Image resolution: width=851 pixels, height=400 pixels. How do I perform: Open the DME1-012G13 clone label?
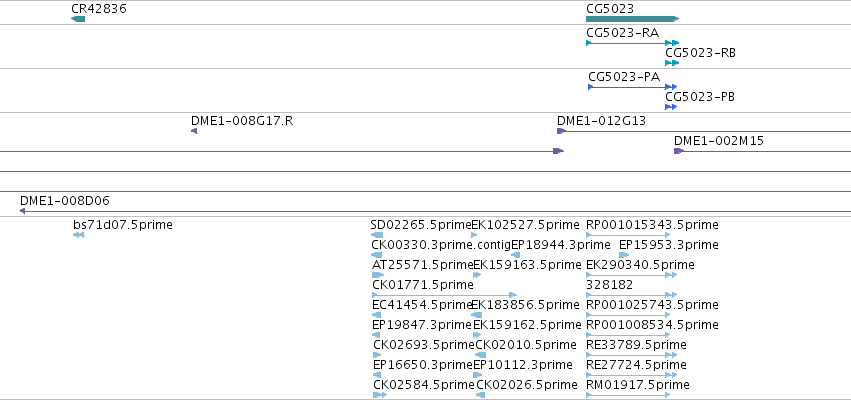(601, 121)
